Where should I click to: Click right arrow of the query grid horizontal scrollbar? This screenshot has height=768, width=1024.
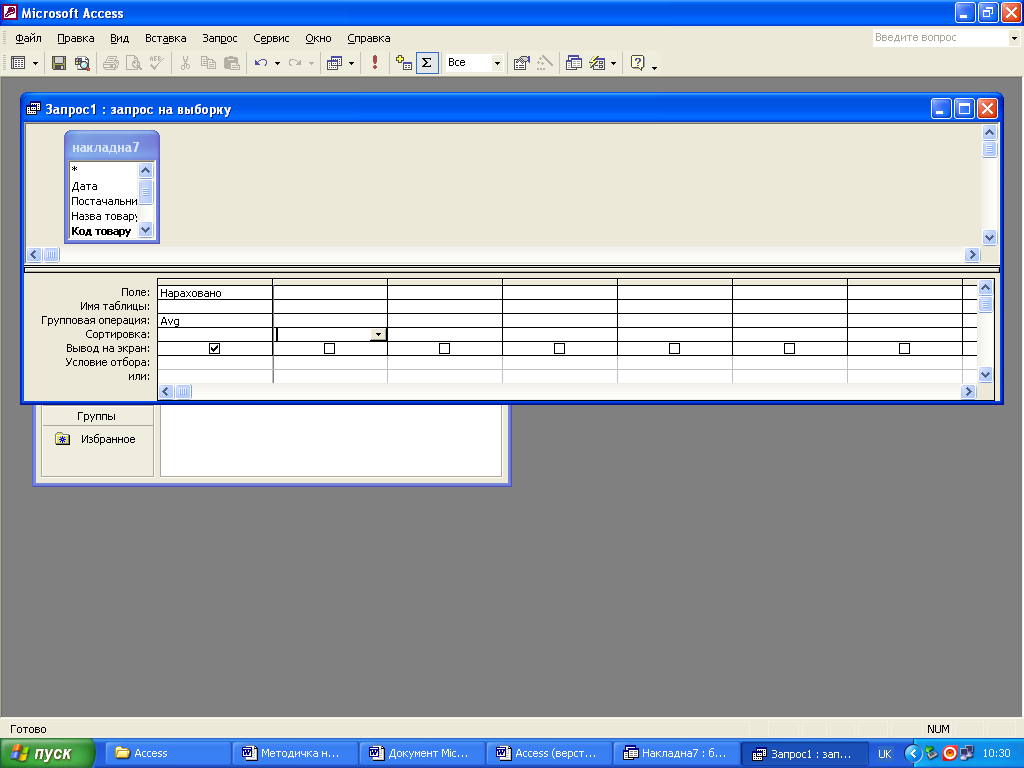click(x=968, y=391)
